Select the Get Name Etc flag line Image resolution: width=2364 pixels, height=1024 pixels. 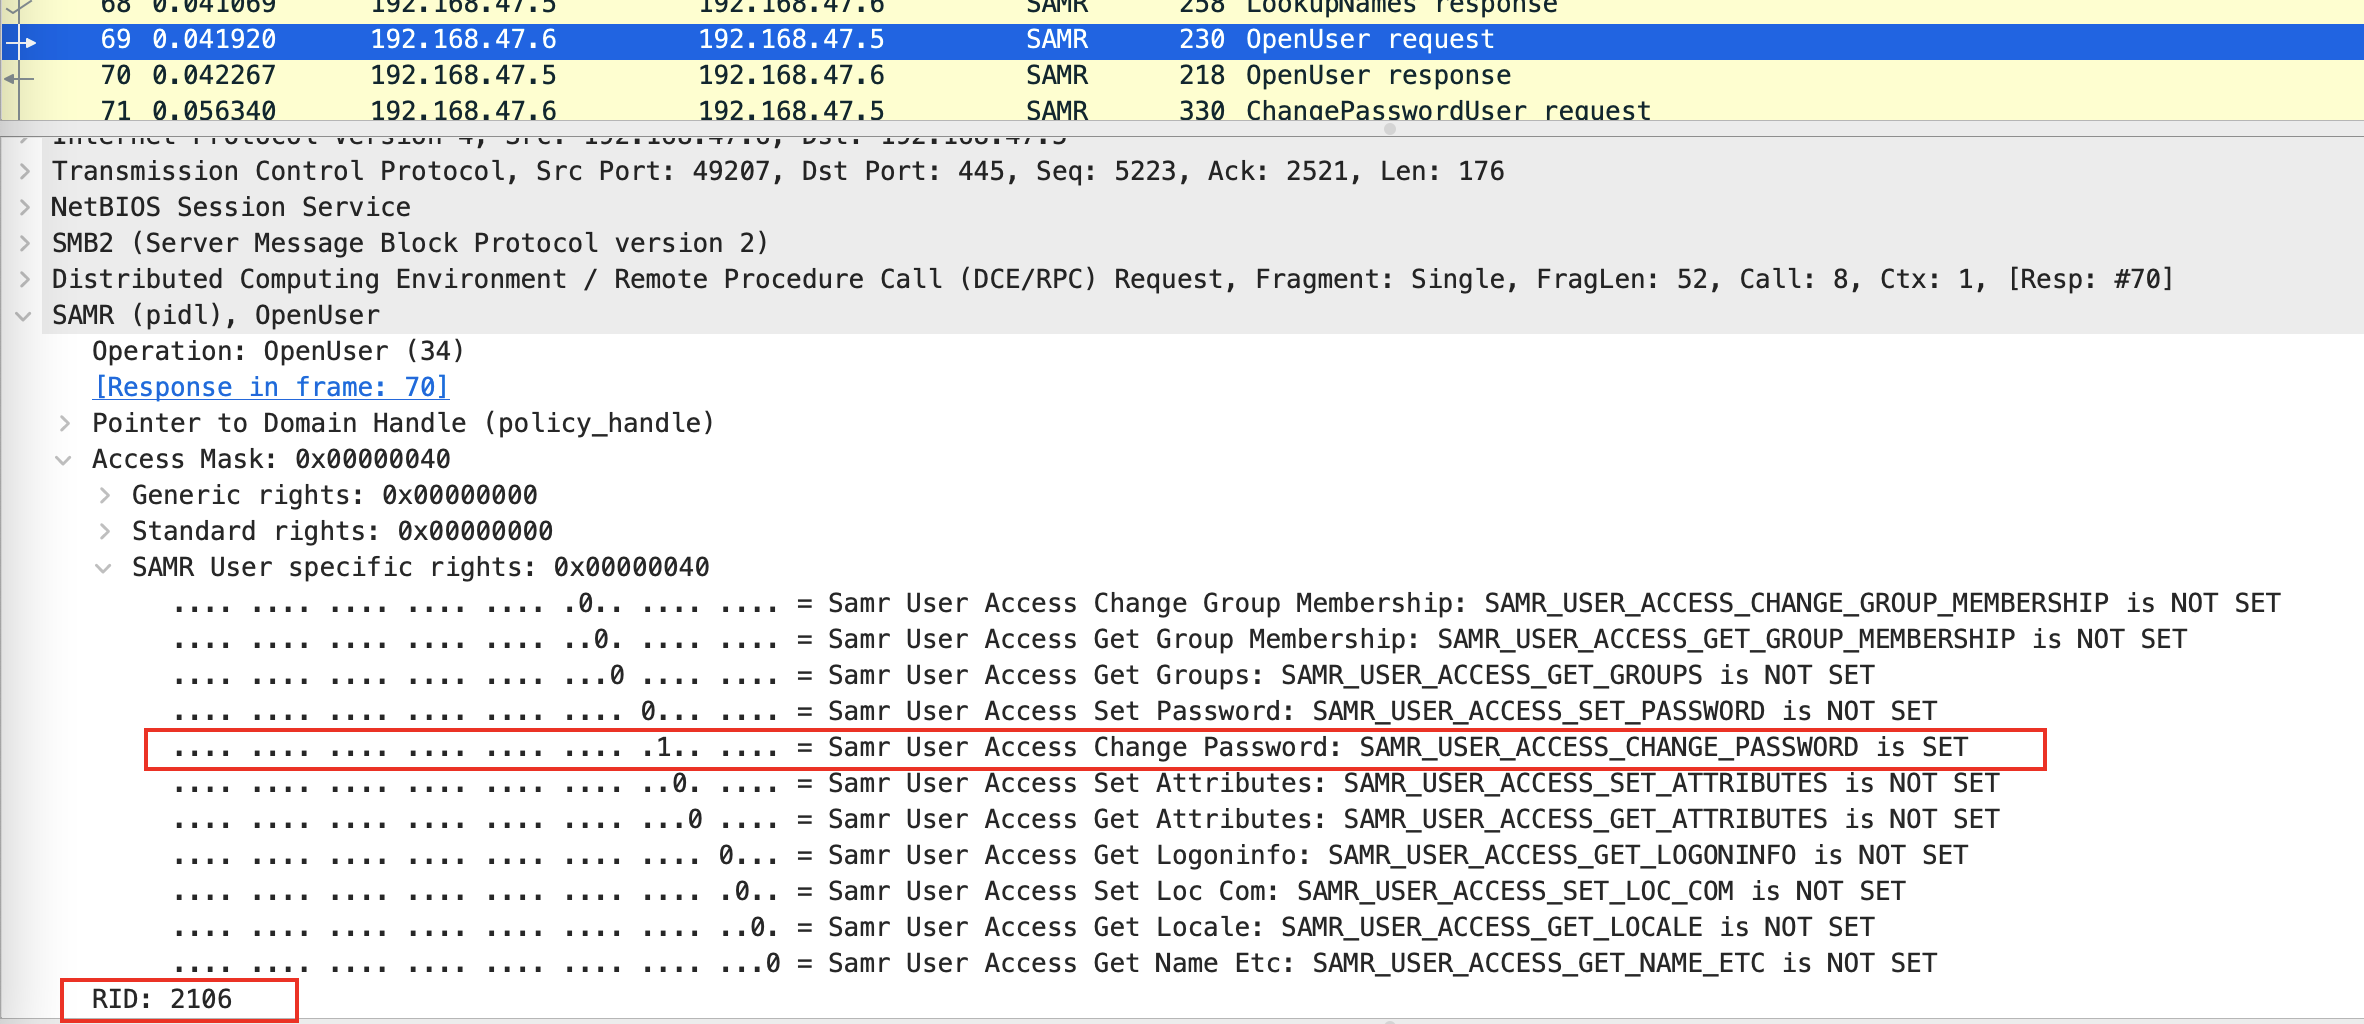click(1055, 963)
